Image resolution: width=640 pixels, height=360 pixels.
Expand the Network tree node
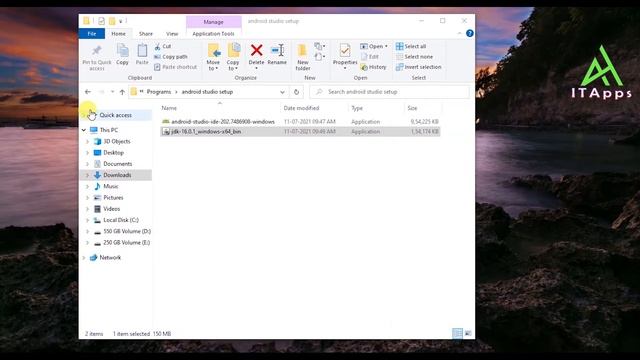pyautogui.click(x=84, y=258)
